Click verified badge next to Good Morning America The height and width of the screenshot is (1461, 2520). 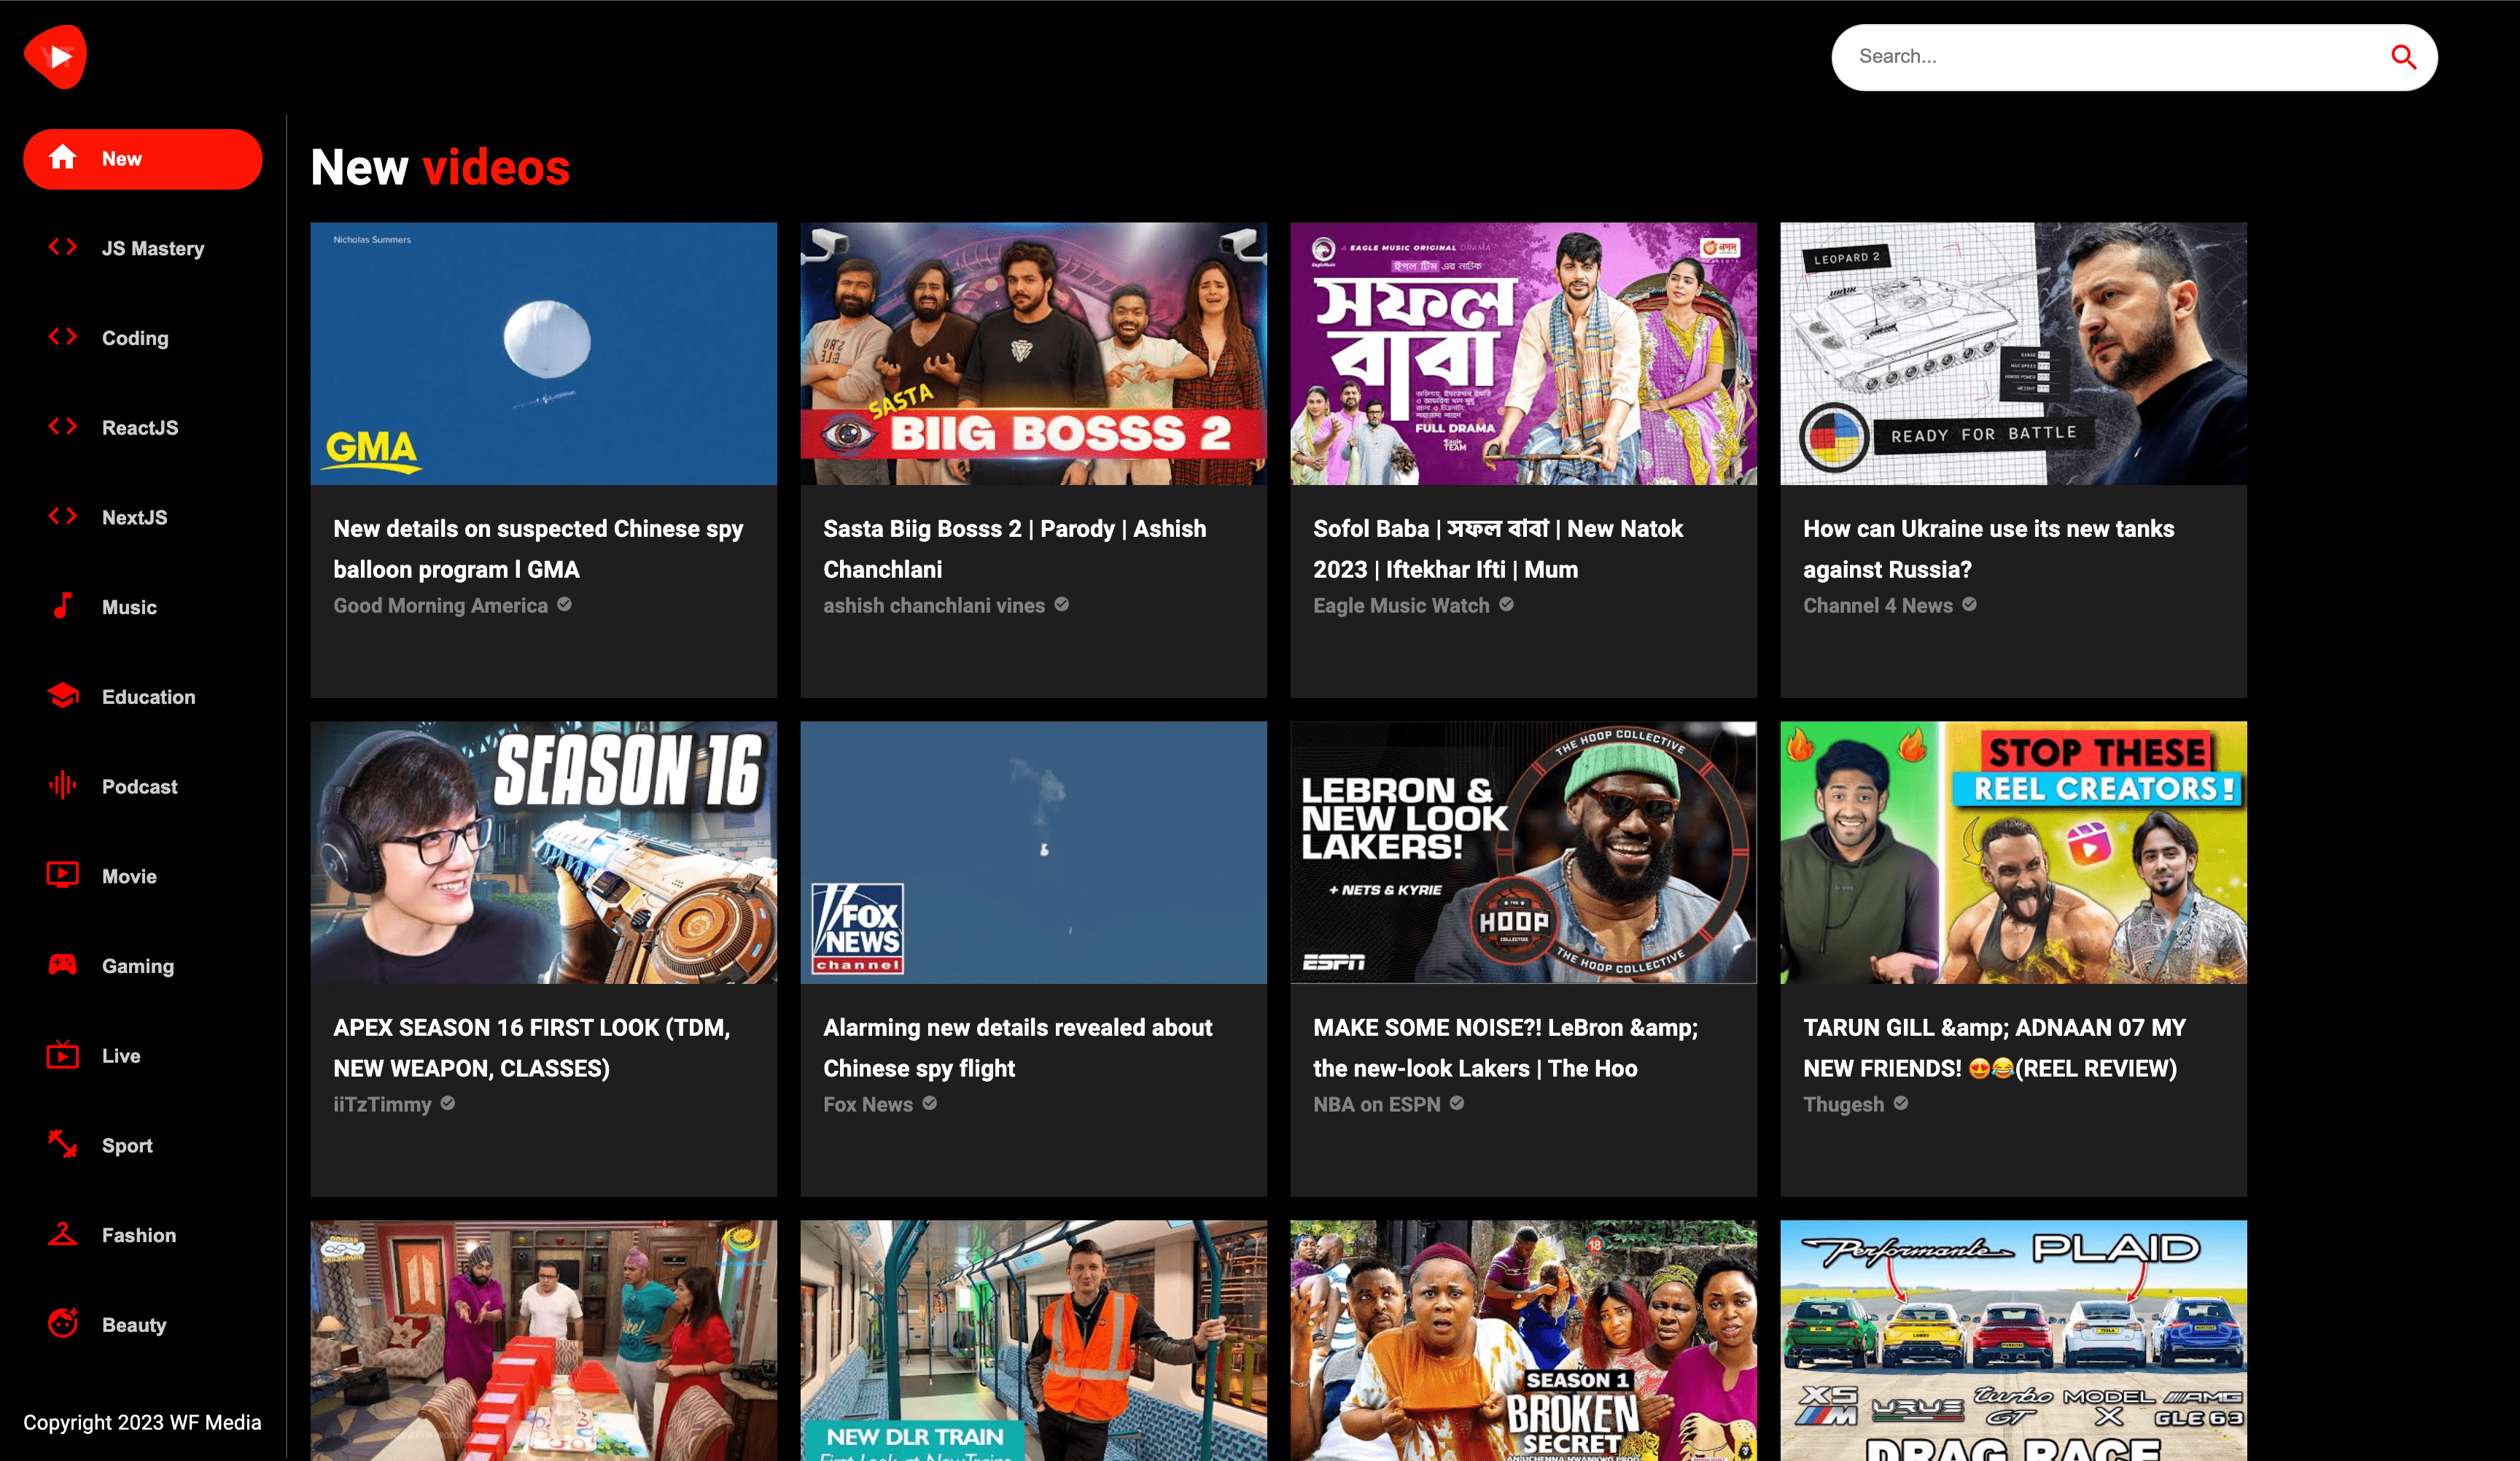[x=564, y=604]
